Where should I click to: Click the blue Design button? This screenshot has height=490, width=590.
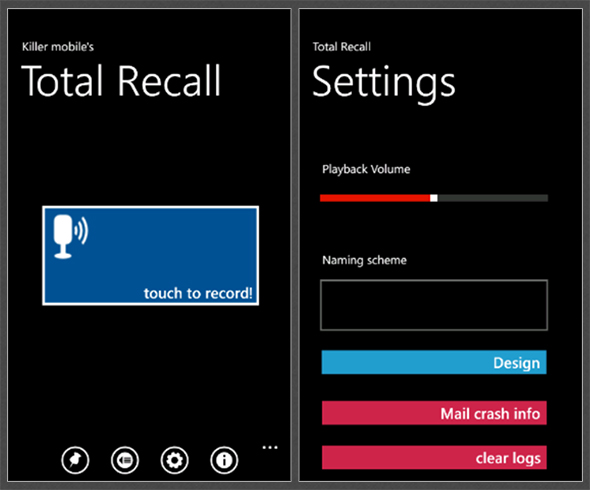(x=434, y=362)
